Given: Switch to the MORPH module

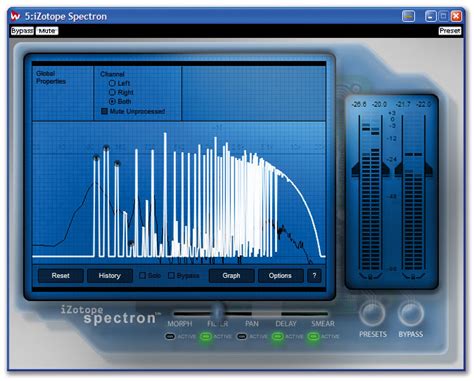Looking at the screenshot, I should click(x=180, y=324).
